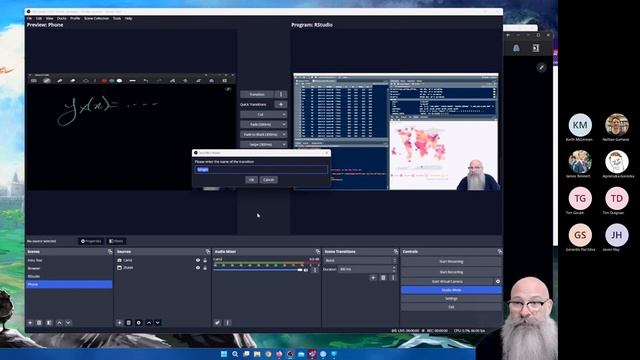This screenshot has height=360, width=640.
Task: Confirm transition name with OK
Action: 251,180
